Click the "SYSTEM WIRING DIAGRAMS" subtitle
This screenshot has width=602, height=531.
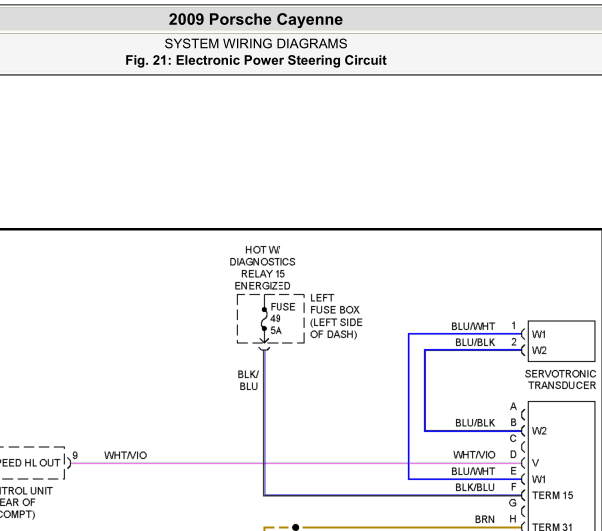click(256, 44)
